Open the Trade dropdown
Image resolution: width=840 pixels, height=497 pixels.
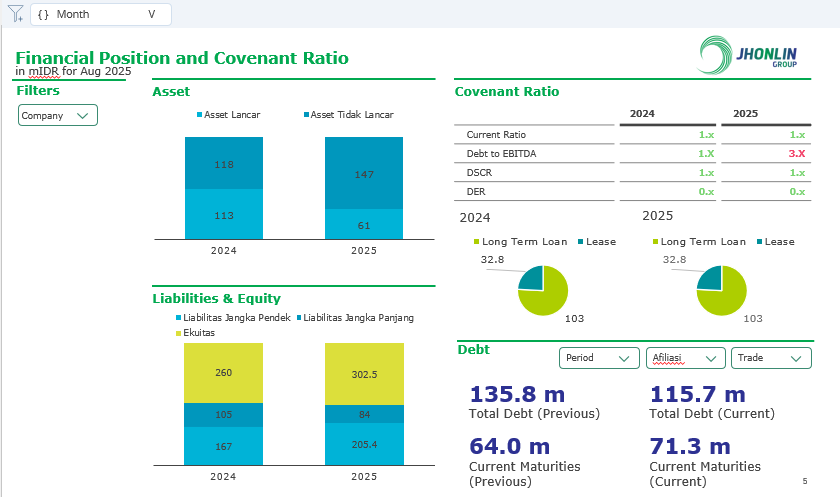[x=771, y=358]
